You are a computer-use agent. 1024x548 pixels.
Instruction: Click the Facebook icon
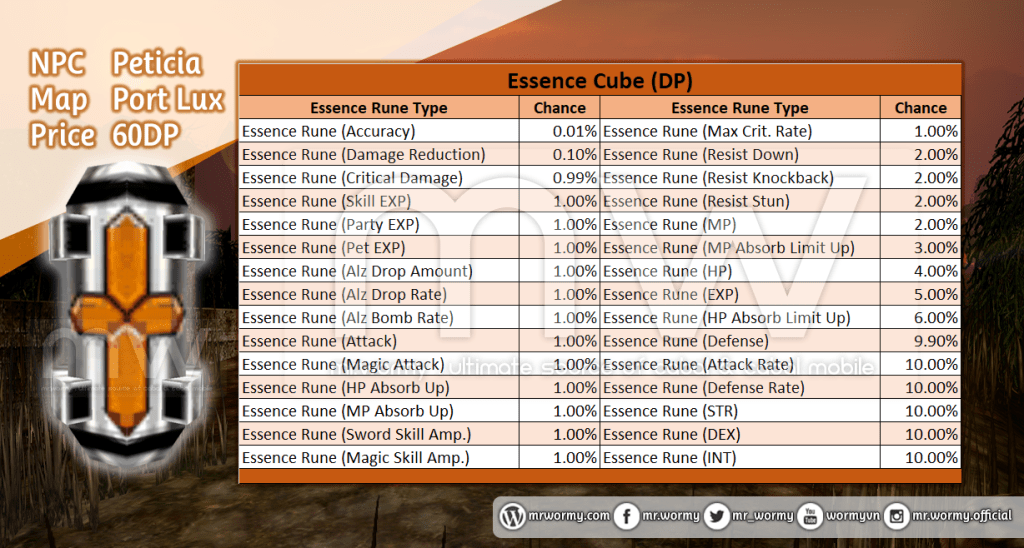pos(626,517)
